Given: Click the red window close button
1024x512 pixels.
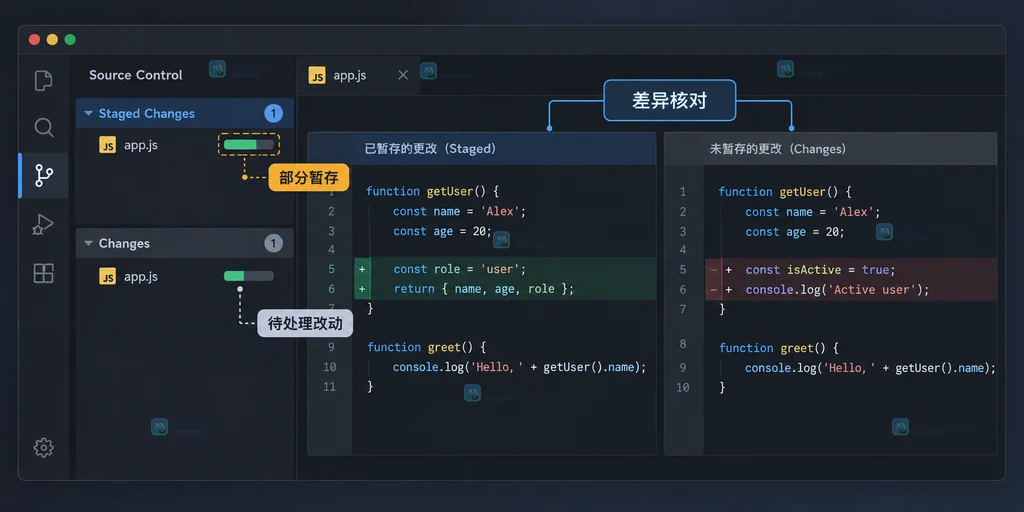Looking at the screenshot, I should pyautogui.click(x=35, y=40).
